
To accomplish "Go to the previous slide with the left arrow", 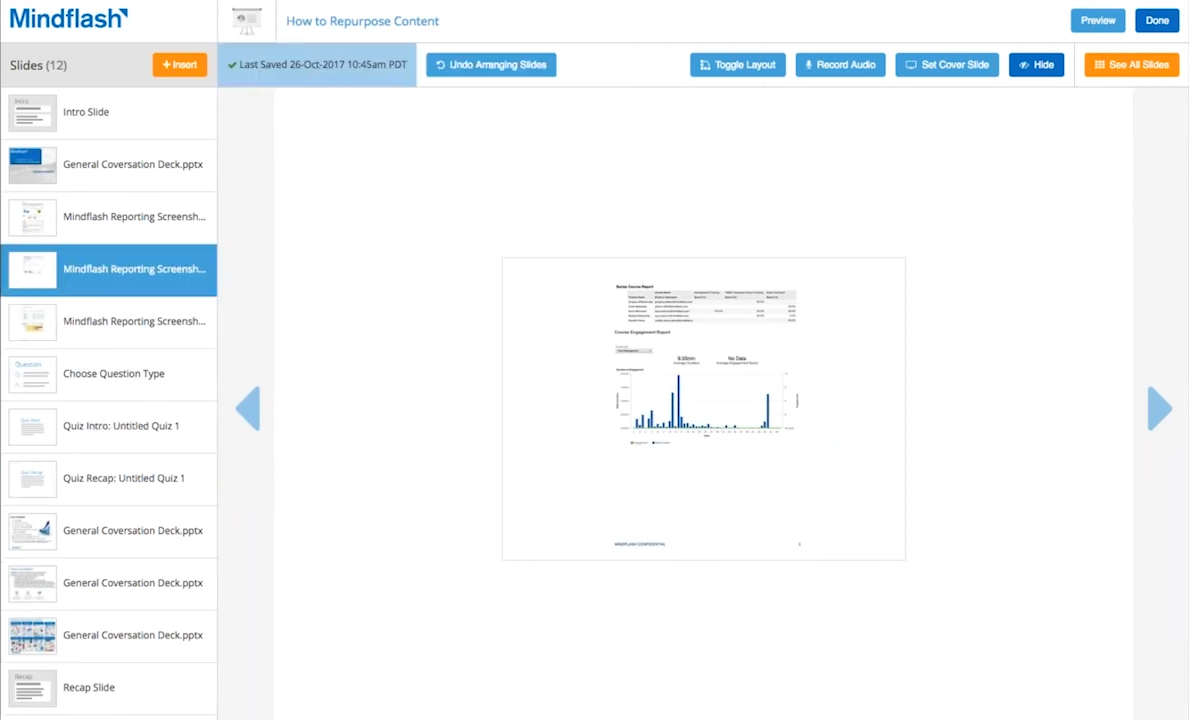I will click(x=248, y=408).
